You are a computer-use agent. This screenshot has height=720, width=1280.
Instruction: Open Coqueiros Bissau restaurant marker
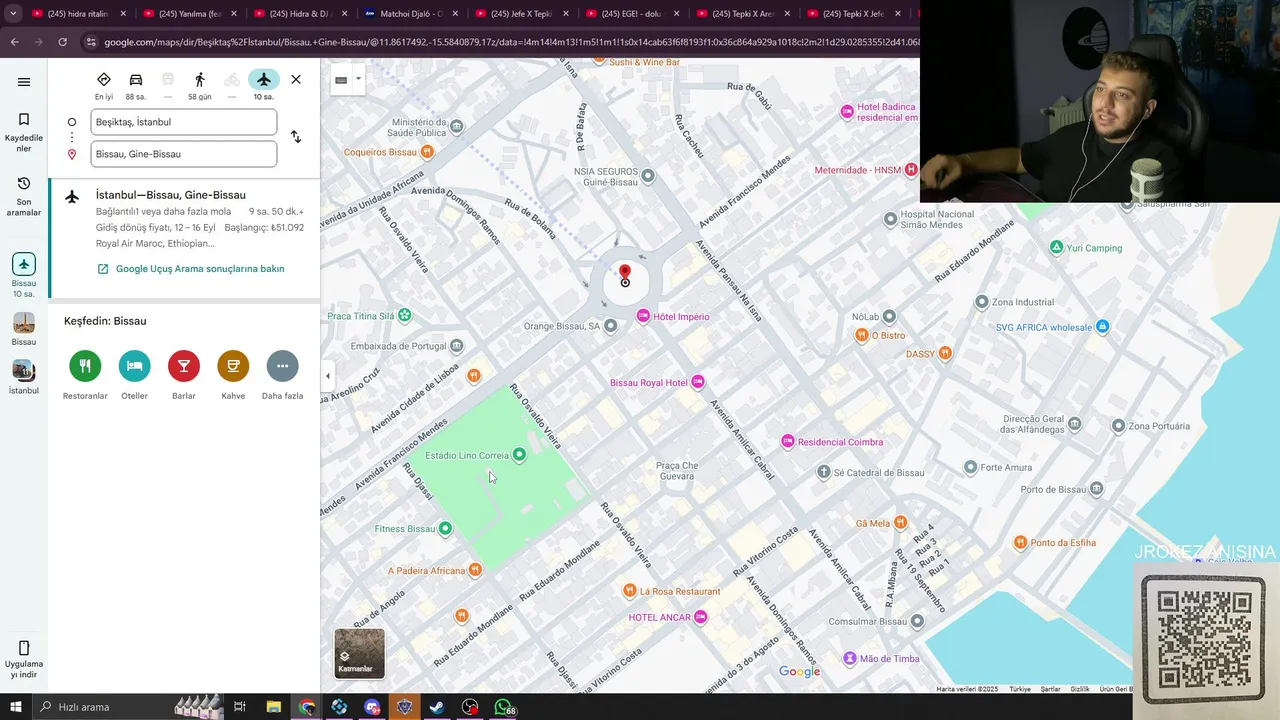click(x=427, y=152)
